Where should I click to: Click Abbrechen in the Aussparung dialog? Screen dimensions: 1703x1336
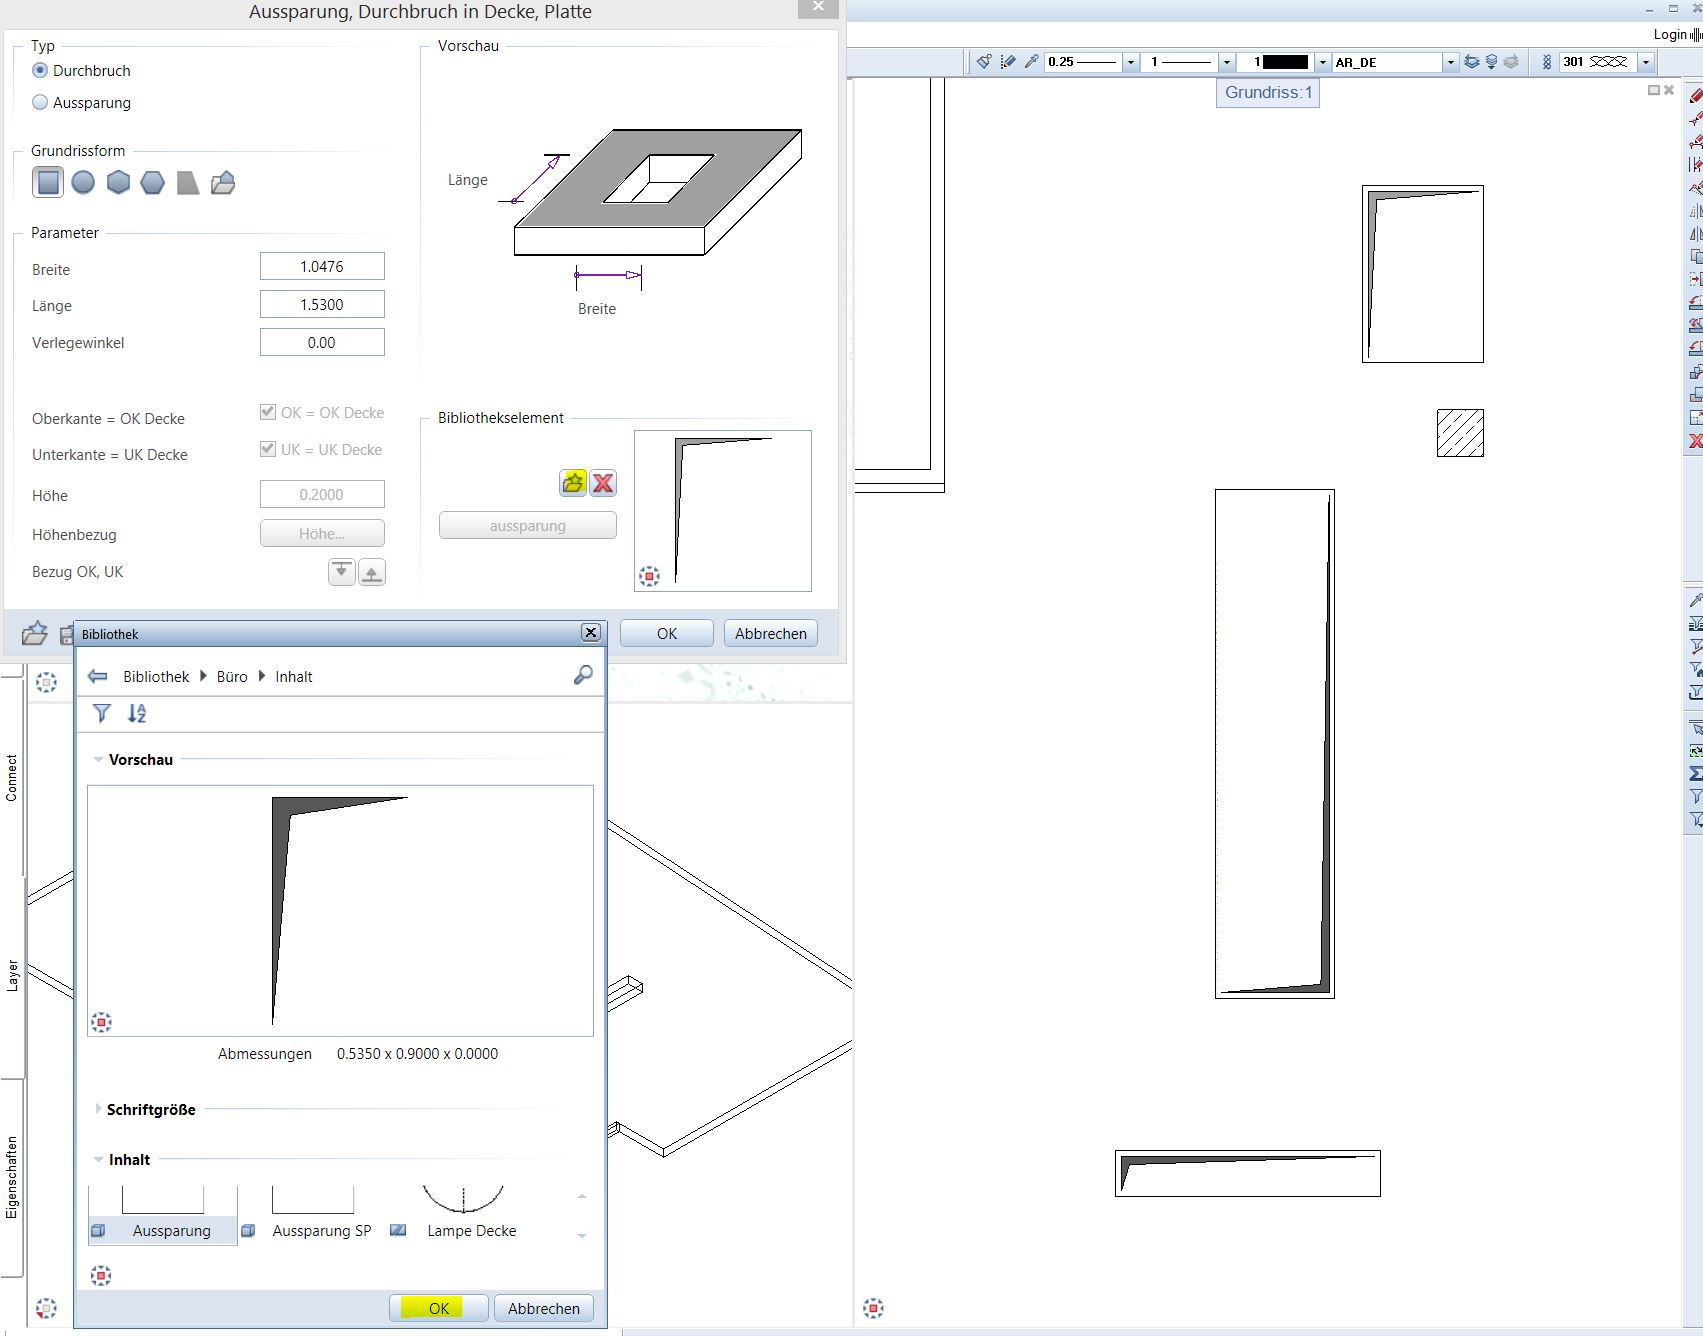770,633
